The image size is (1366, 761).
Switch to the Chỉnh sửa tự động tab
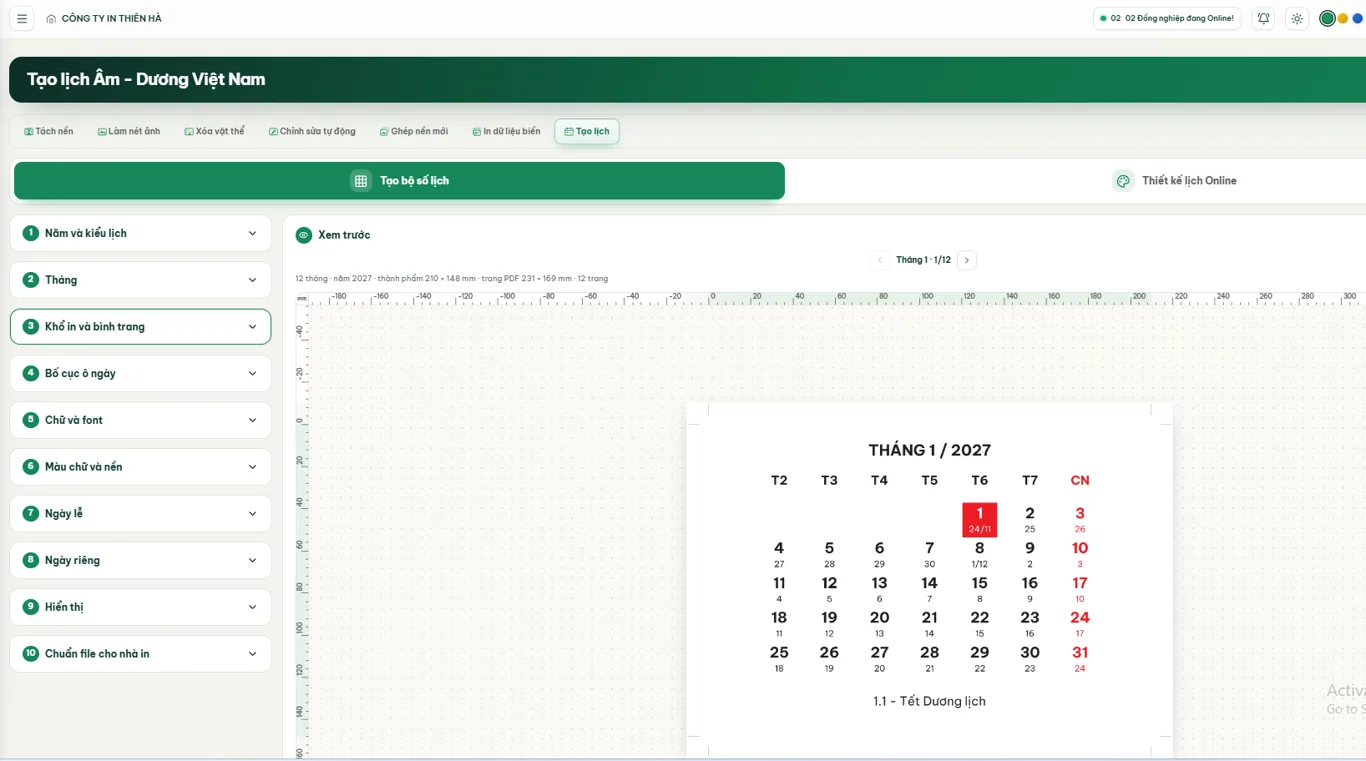pyautogui.click(x=312, y=131)
